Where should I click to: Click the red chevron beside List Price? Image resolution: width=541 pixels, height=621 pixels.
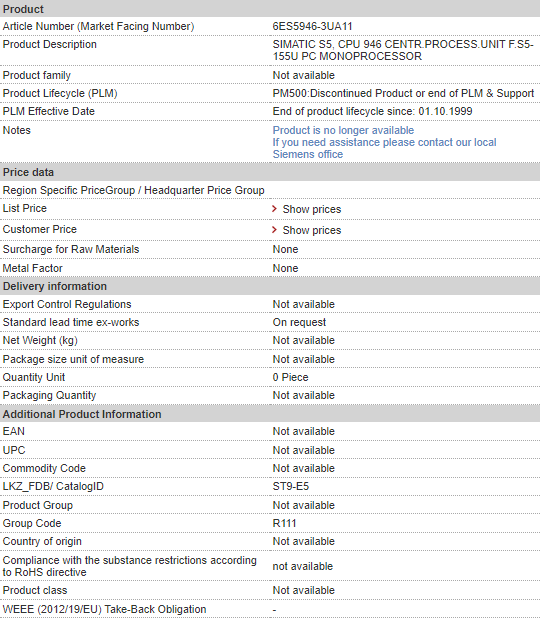pyautogui.click(x=274, y=209)
